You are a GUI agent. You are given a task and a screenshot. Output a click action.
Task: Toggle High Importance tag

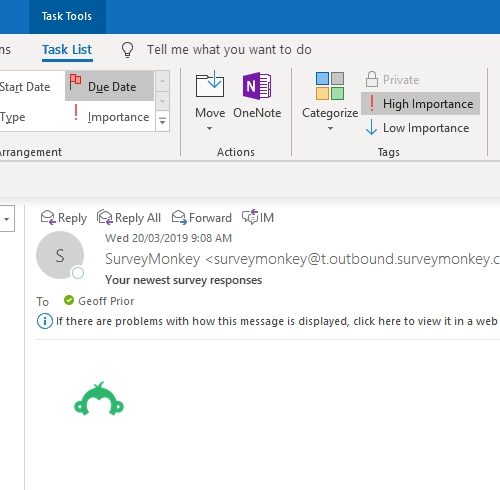[420, 104]
